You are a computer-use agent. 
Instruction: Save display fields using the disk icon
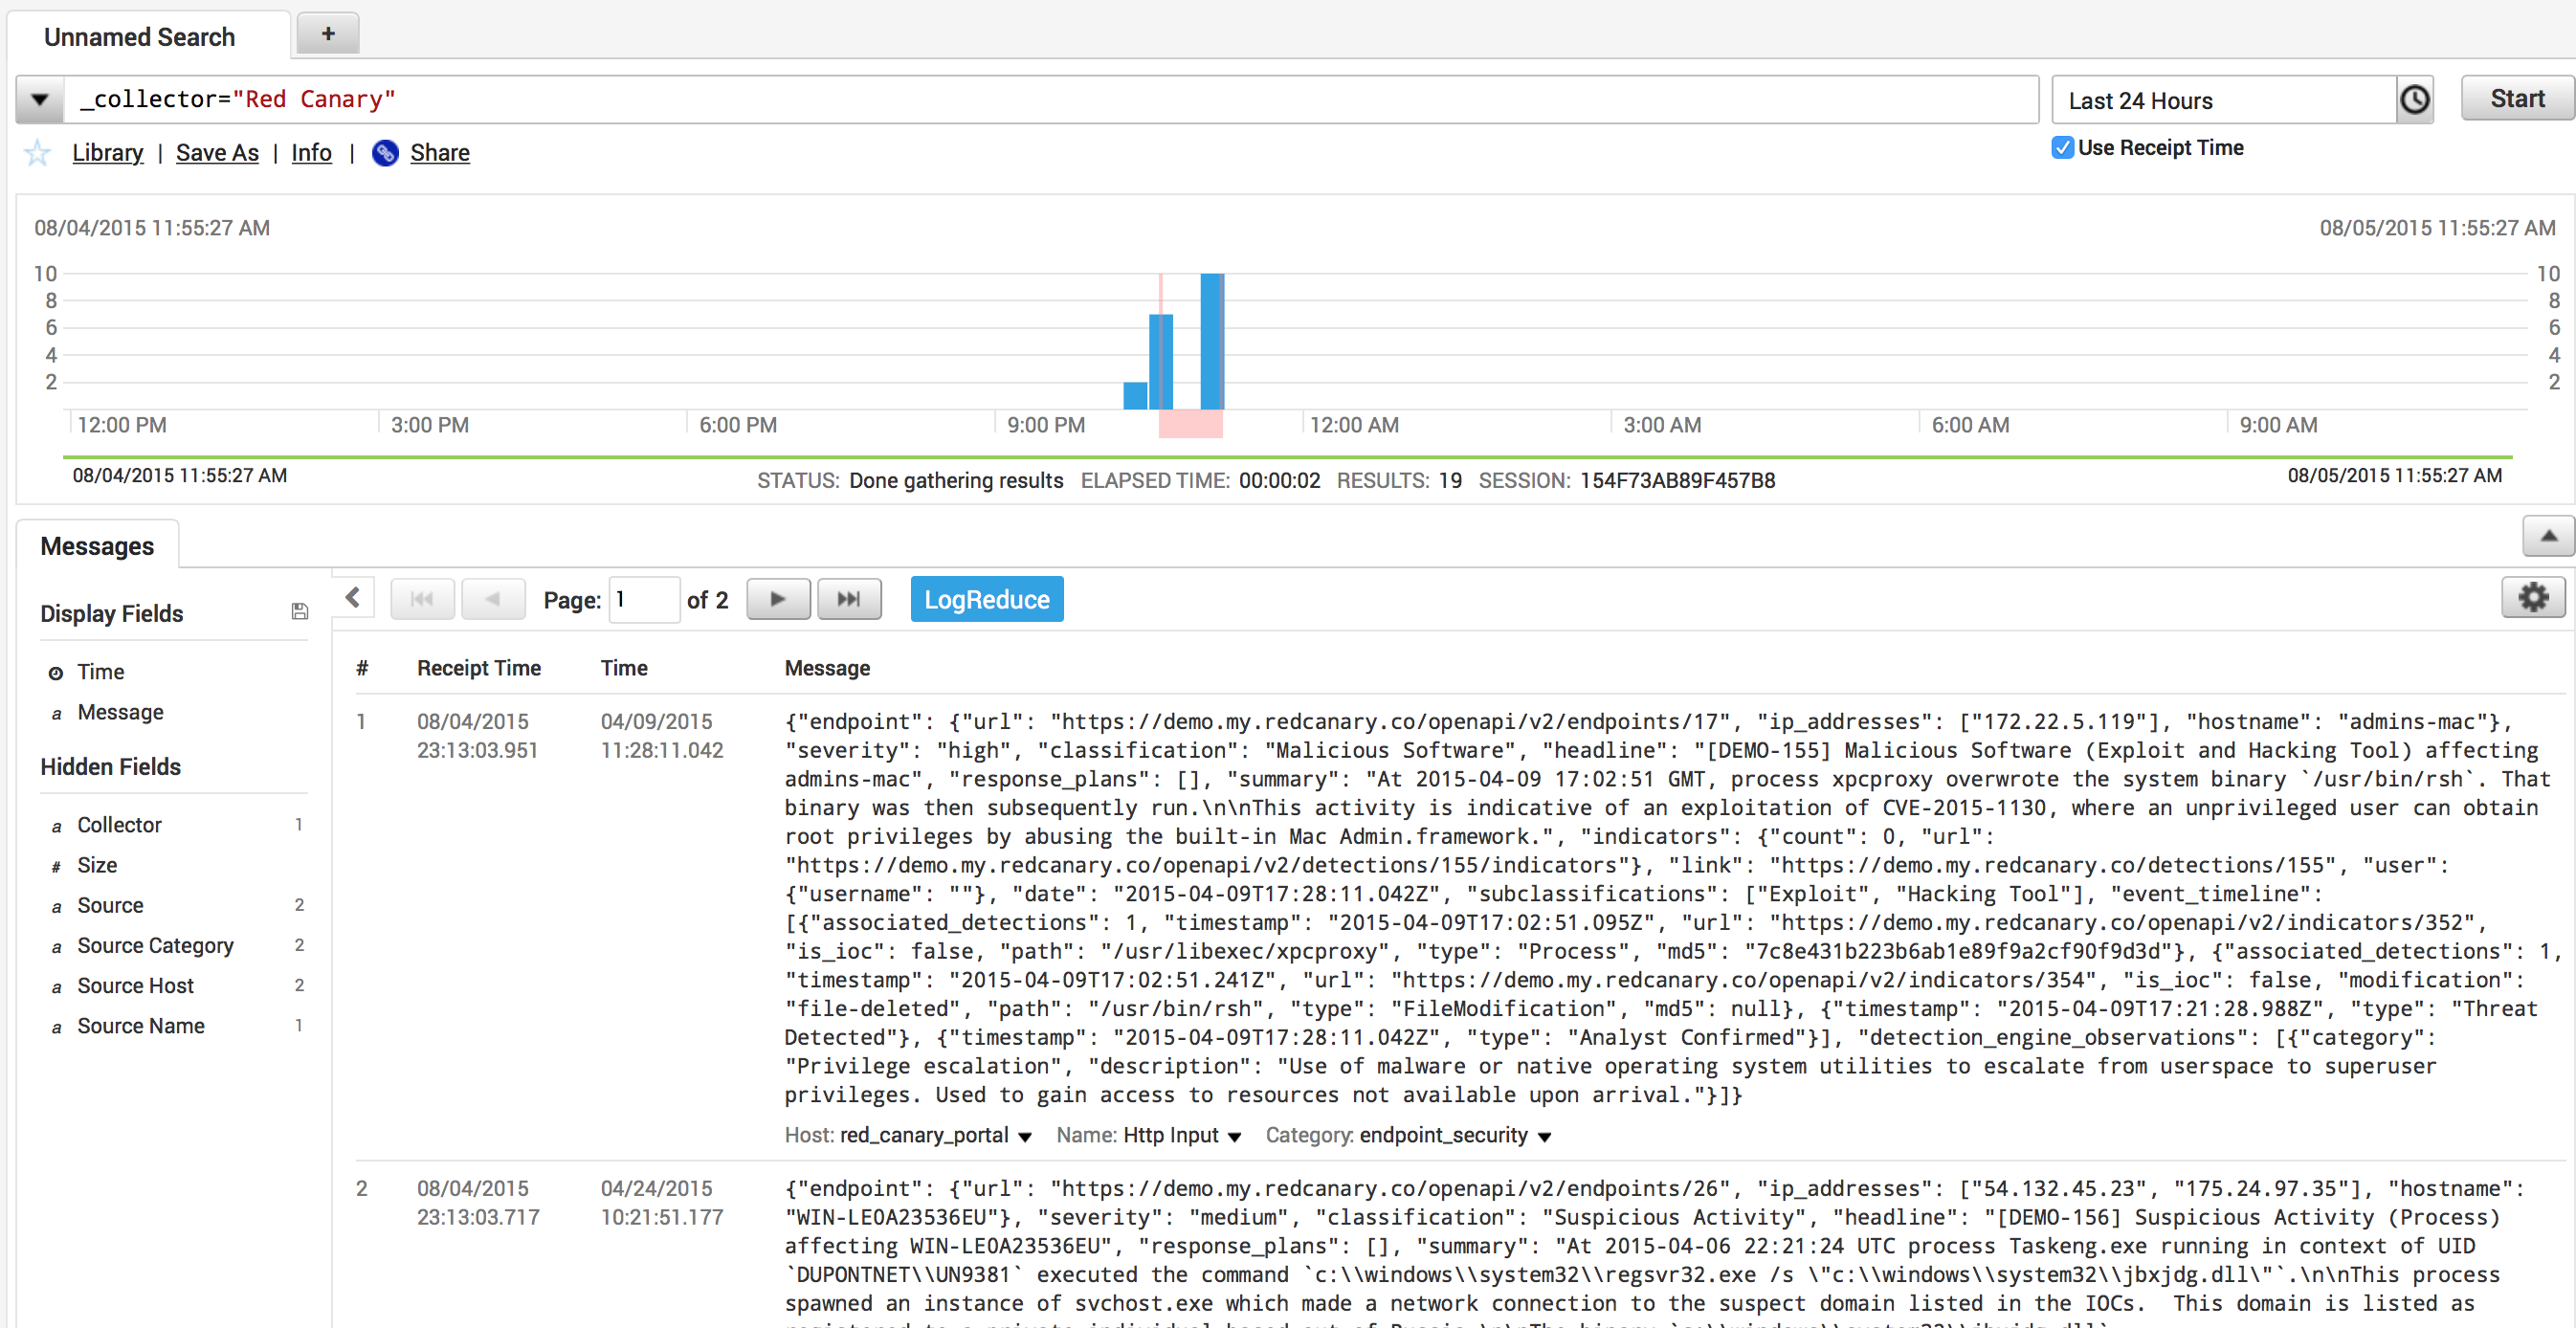(x=299, y=612)
